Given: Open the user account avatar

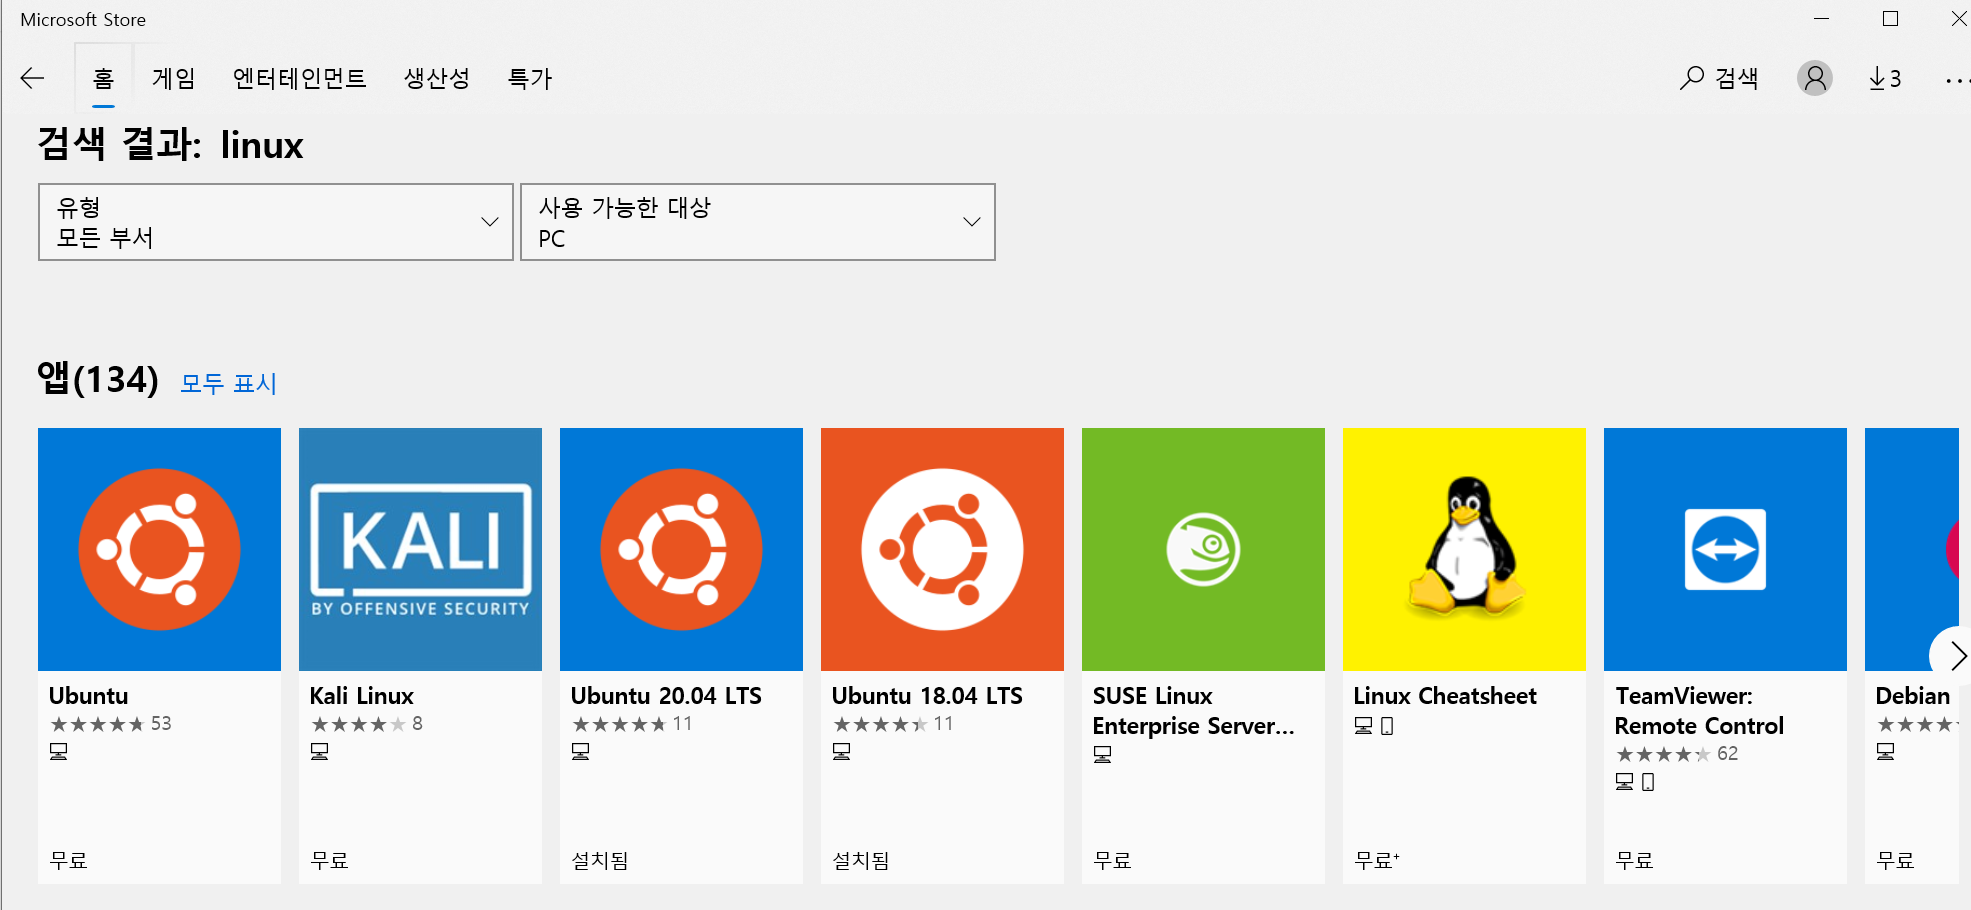Looking at the screenshot, I should (x=1815, y=78).
